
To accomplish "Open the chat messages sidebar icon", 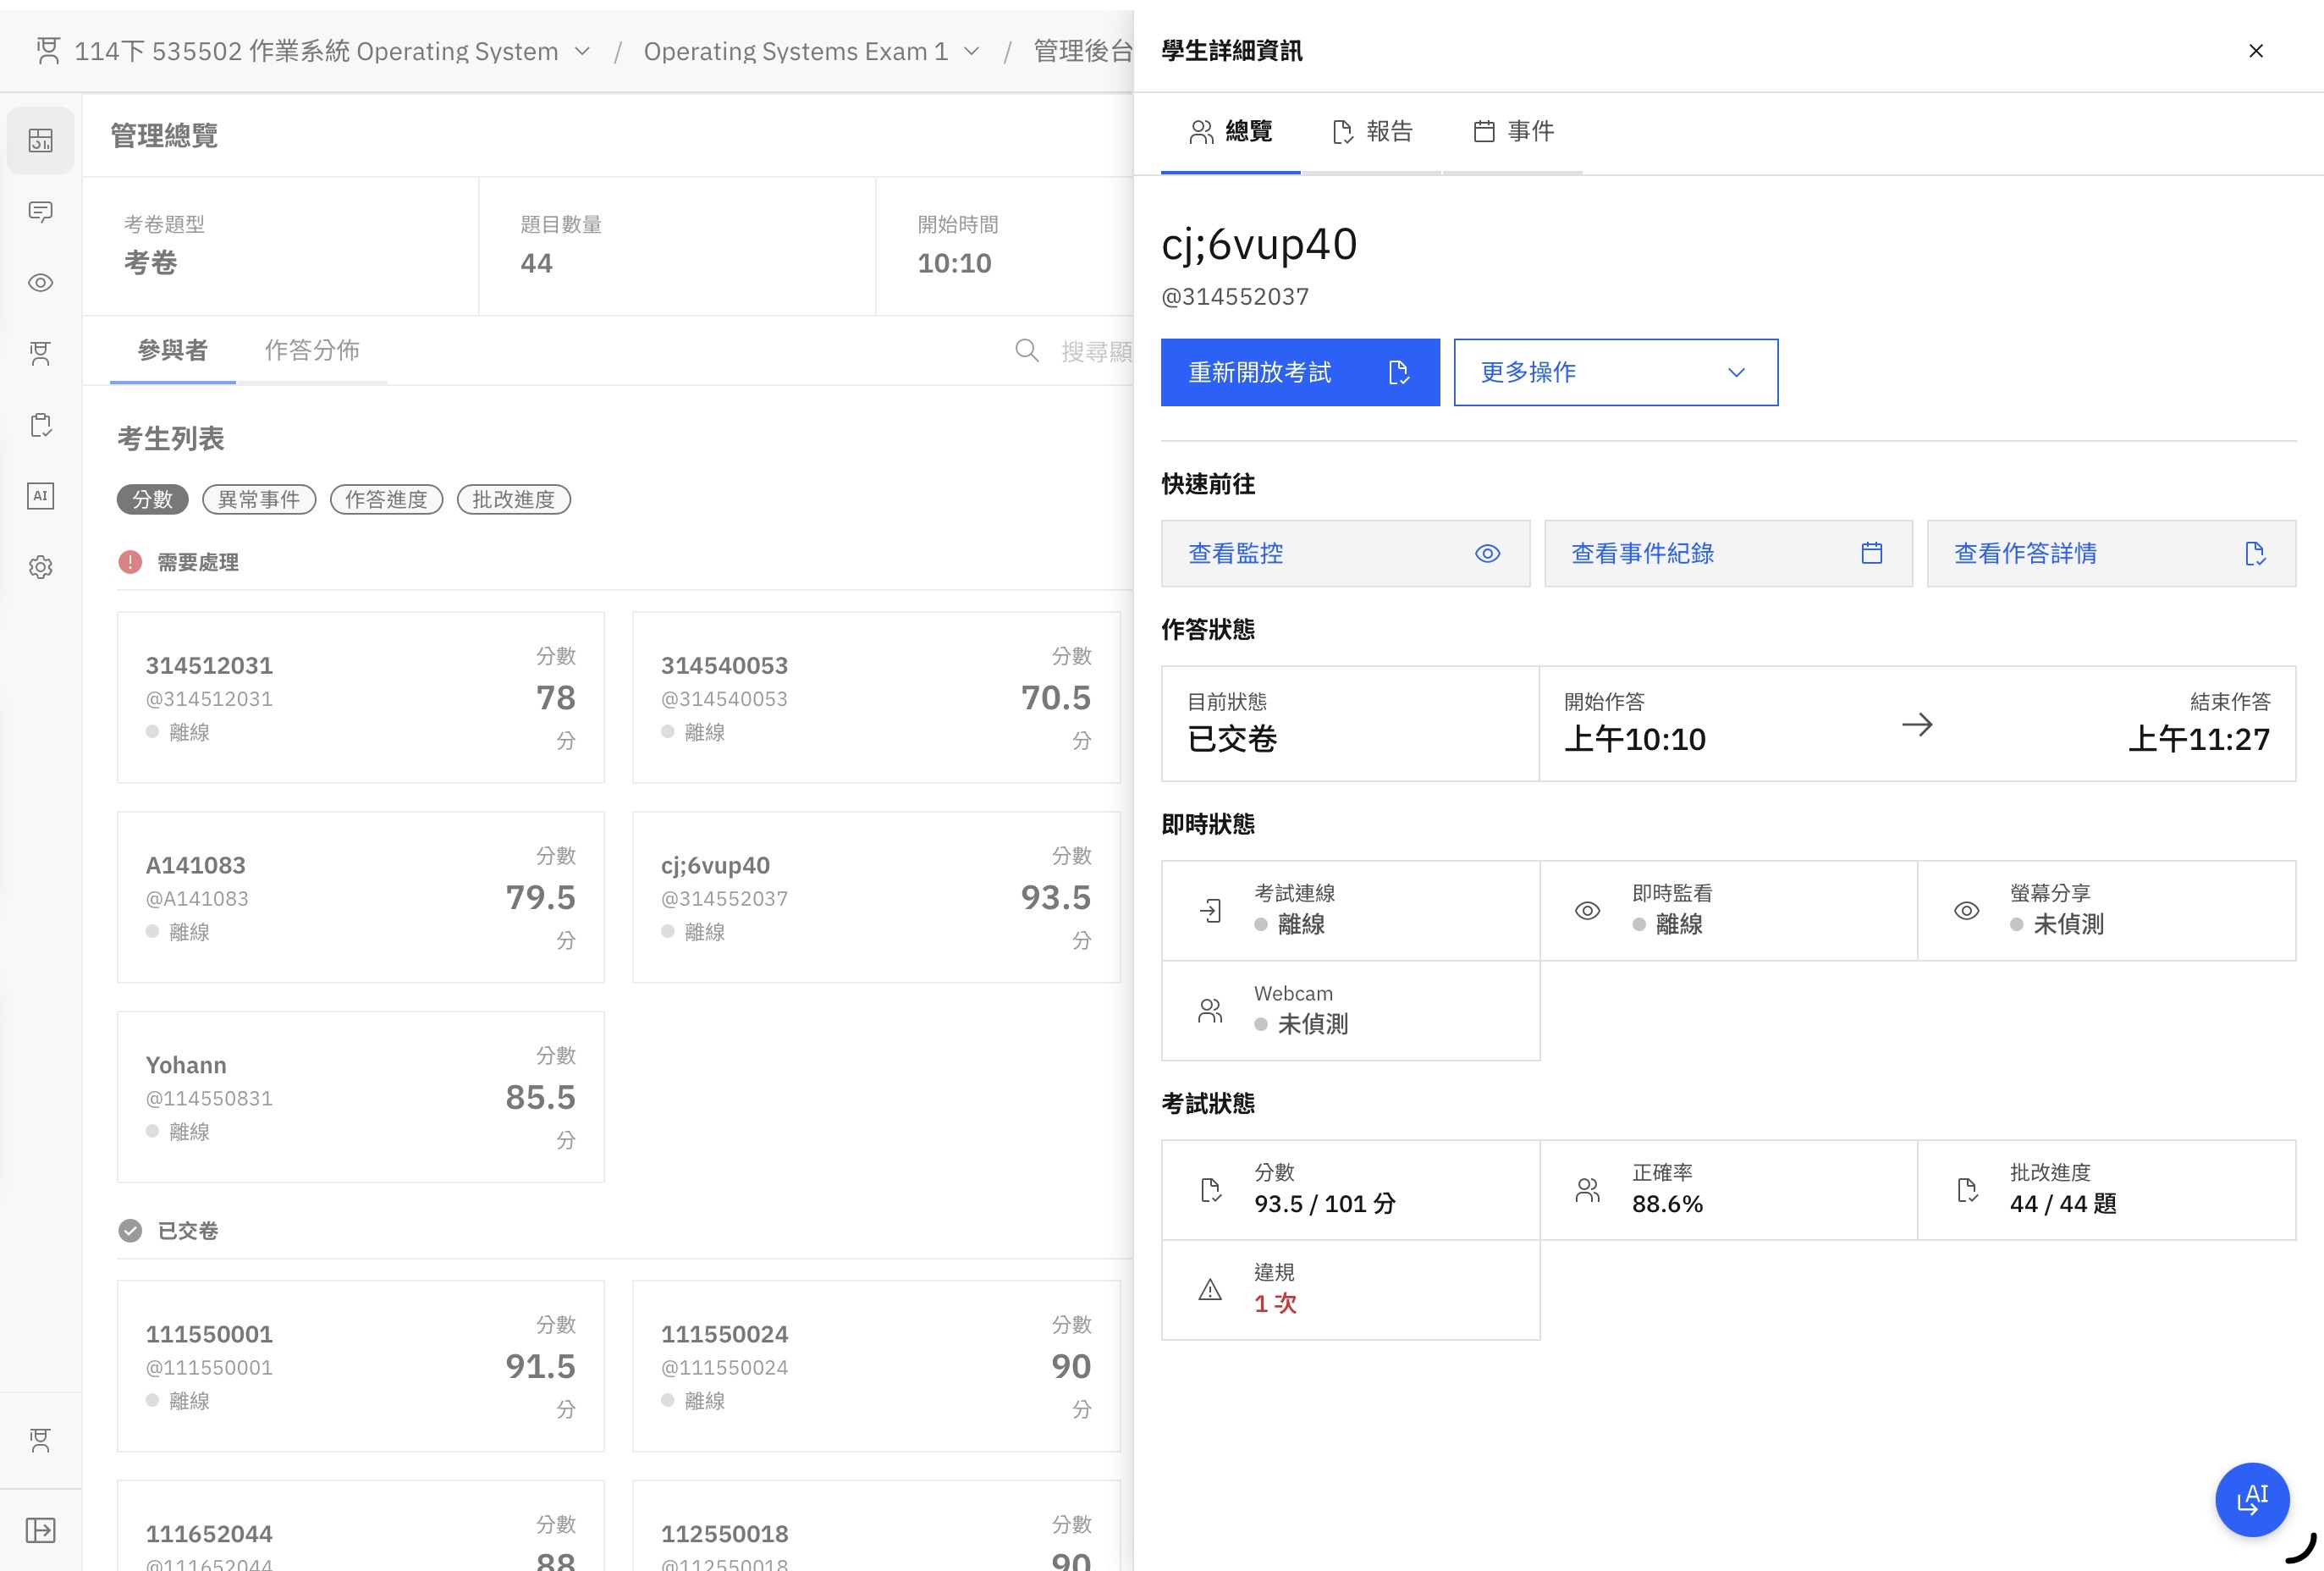I will pos(40,211).
